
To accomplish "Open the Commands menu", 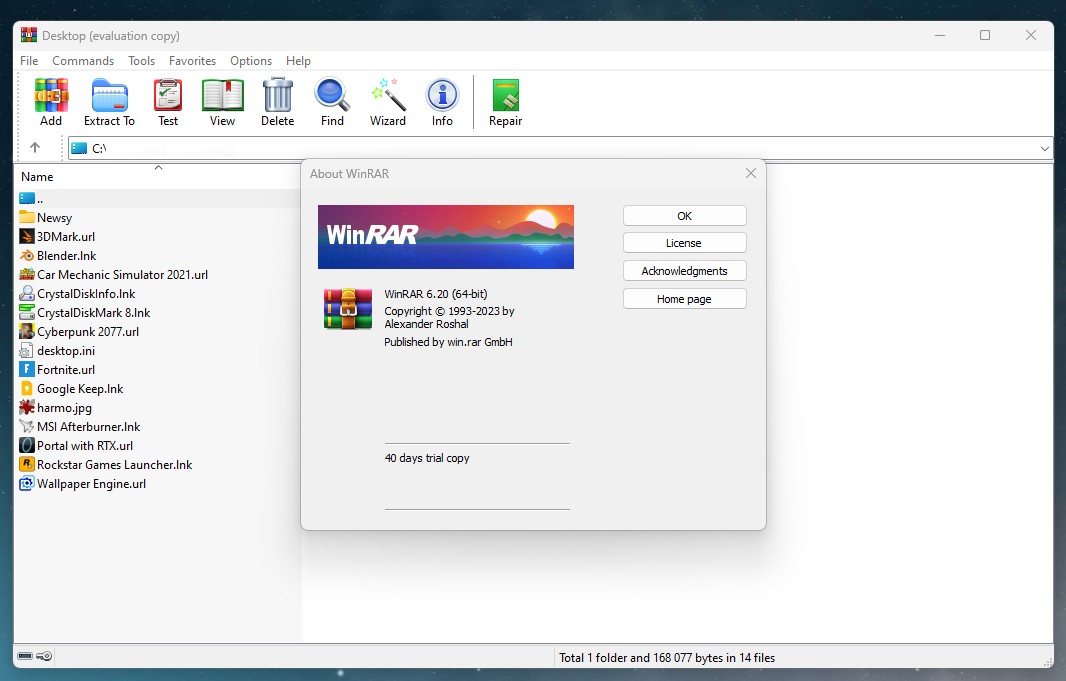I will (x=83, y=60).
